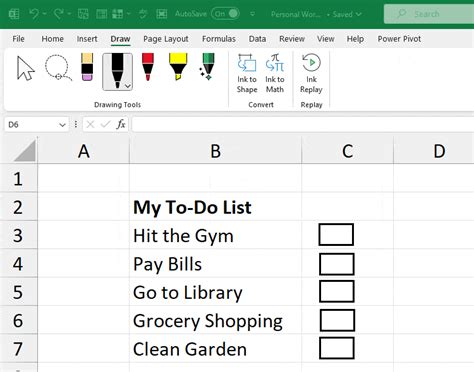The height and width of the screenshot is (372, 474).
Task: Tick the Go to Library checkbox
Action: (x=337, y=291)
